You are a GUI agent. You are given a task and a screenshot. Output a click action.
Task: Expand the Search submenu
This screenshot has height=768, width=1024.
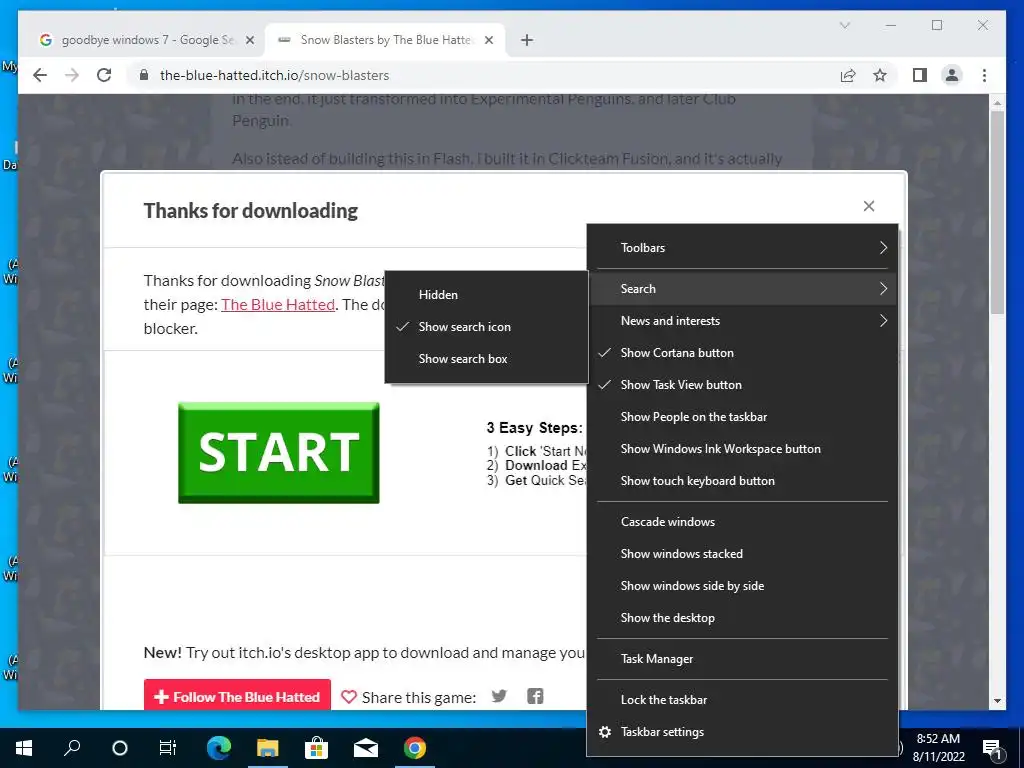click(x=743, y=289)
